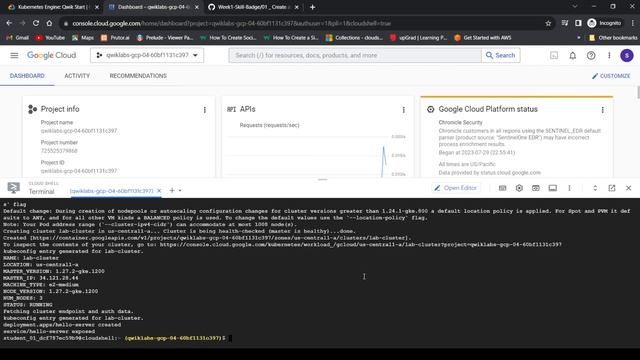Open Cloud Shell in new window
640x360 pixels.
tap(611, 188)
